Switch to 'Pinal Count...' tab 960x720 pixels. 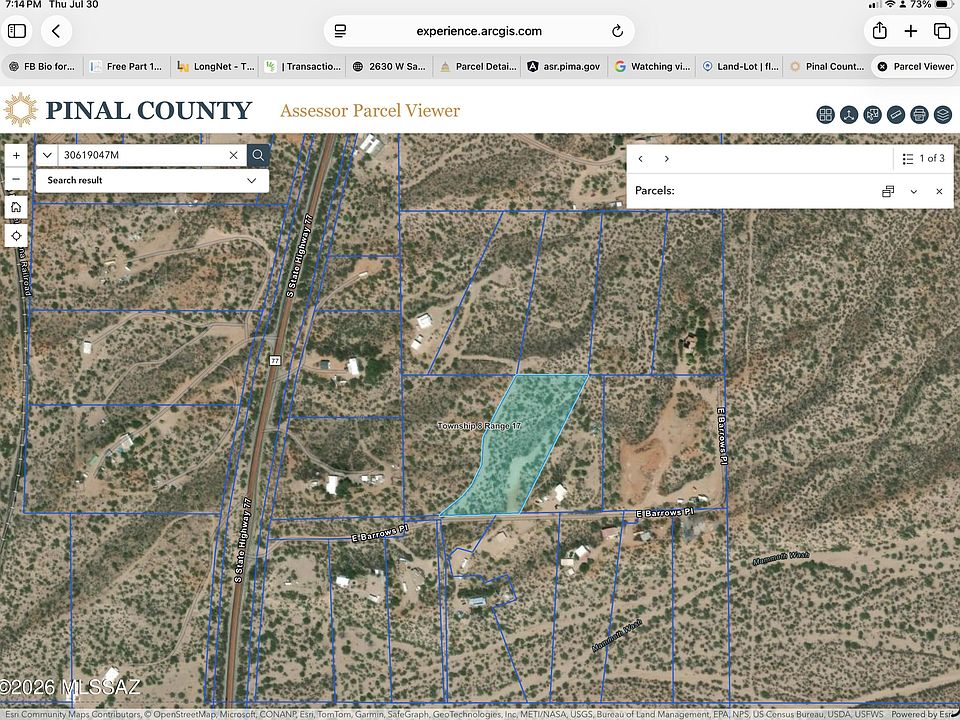[x=827, y=66]
